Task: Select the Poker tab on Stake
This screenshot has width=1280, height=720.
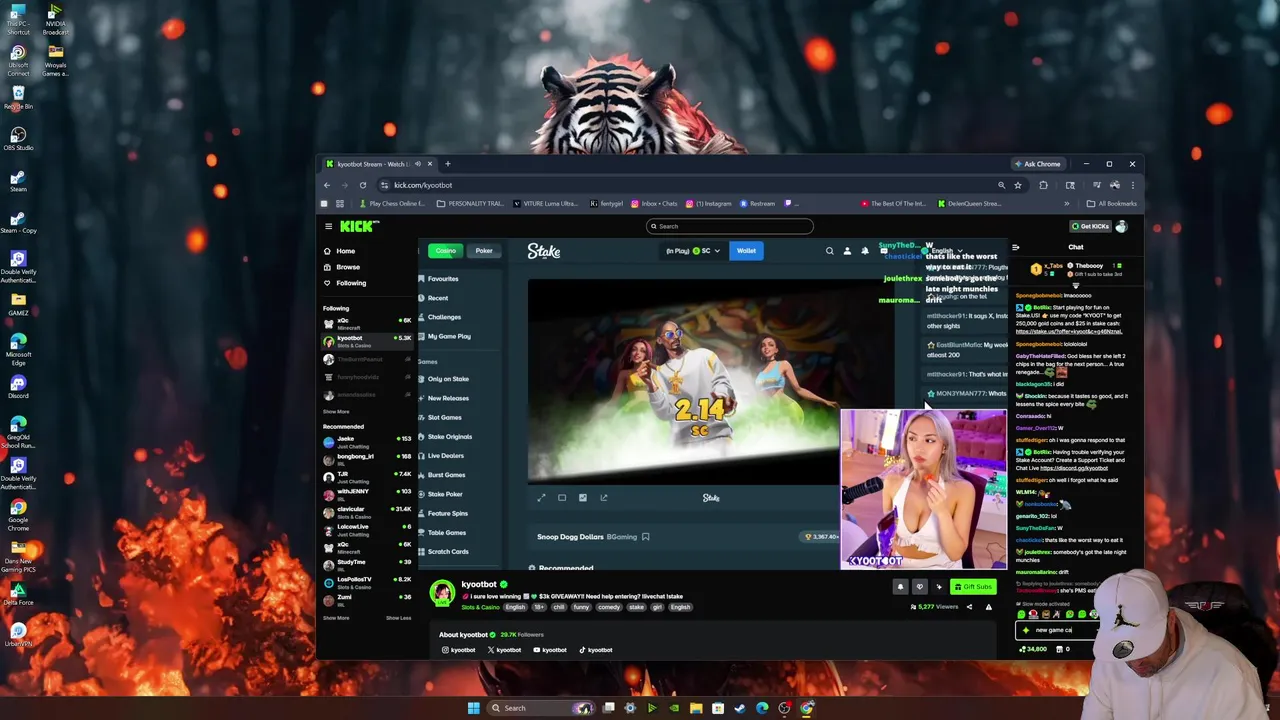Action: [484, 251]
